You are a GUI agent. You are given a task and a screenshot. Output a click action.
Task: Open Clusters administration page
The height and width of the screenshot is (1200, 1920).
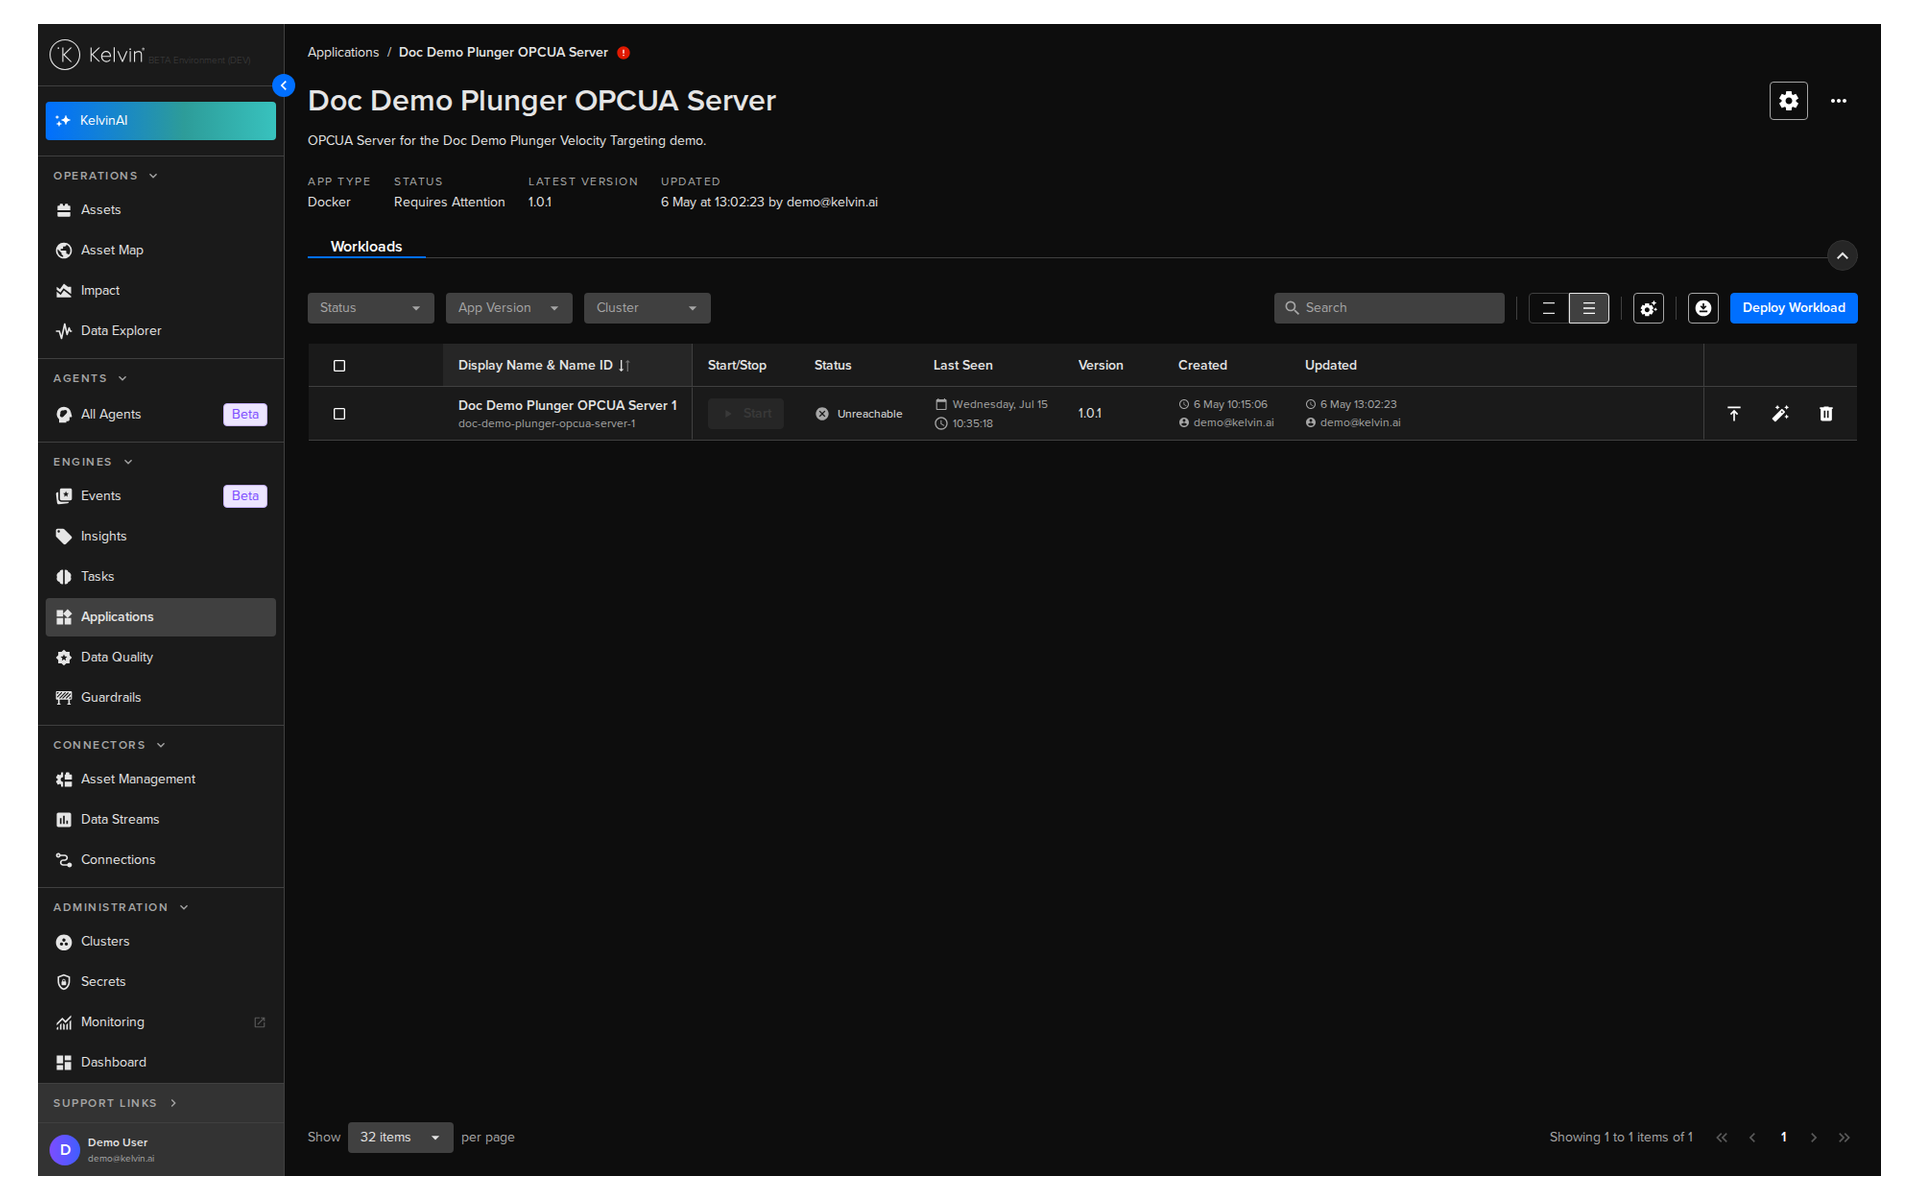160,942
